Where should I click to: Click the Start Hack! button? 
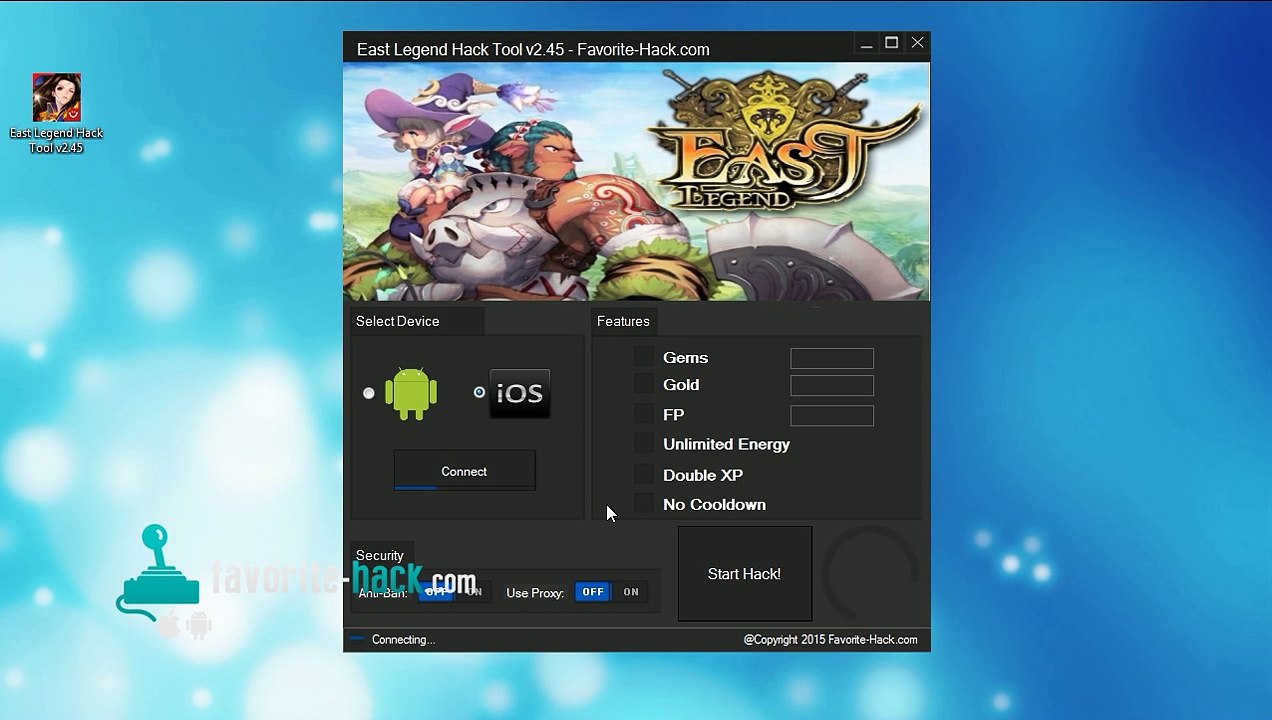coord(744,574)
